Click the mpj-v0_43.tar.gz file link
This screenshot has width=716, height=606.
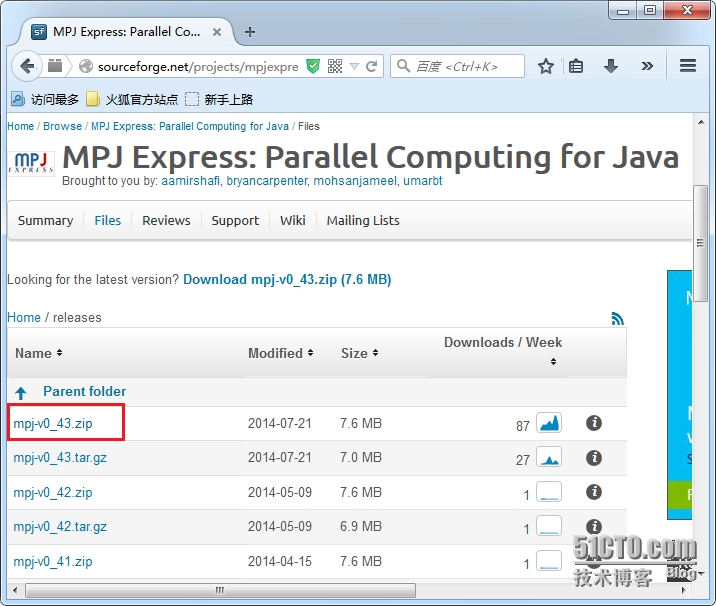point(60,458)
